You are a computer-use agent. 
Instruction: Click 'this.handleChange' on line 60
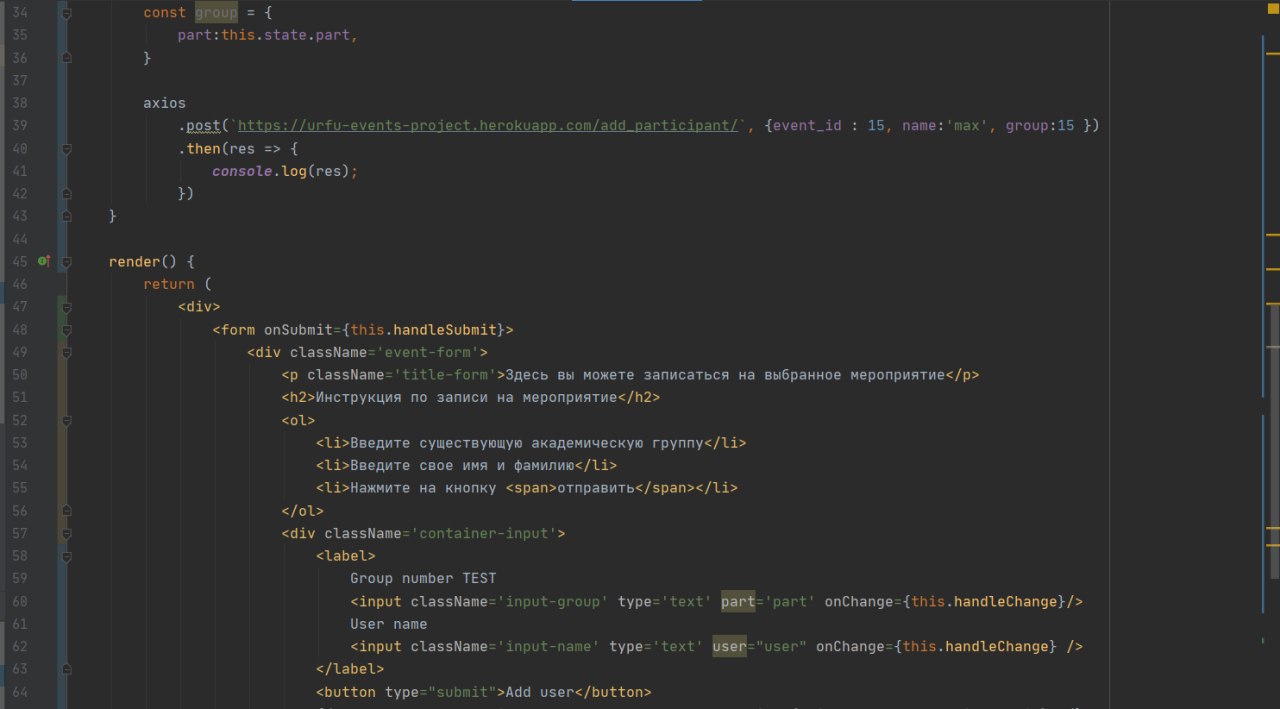(985, 601)
